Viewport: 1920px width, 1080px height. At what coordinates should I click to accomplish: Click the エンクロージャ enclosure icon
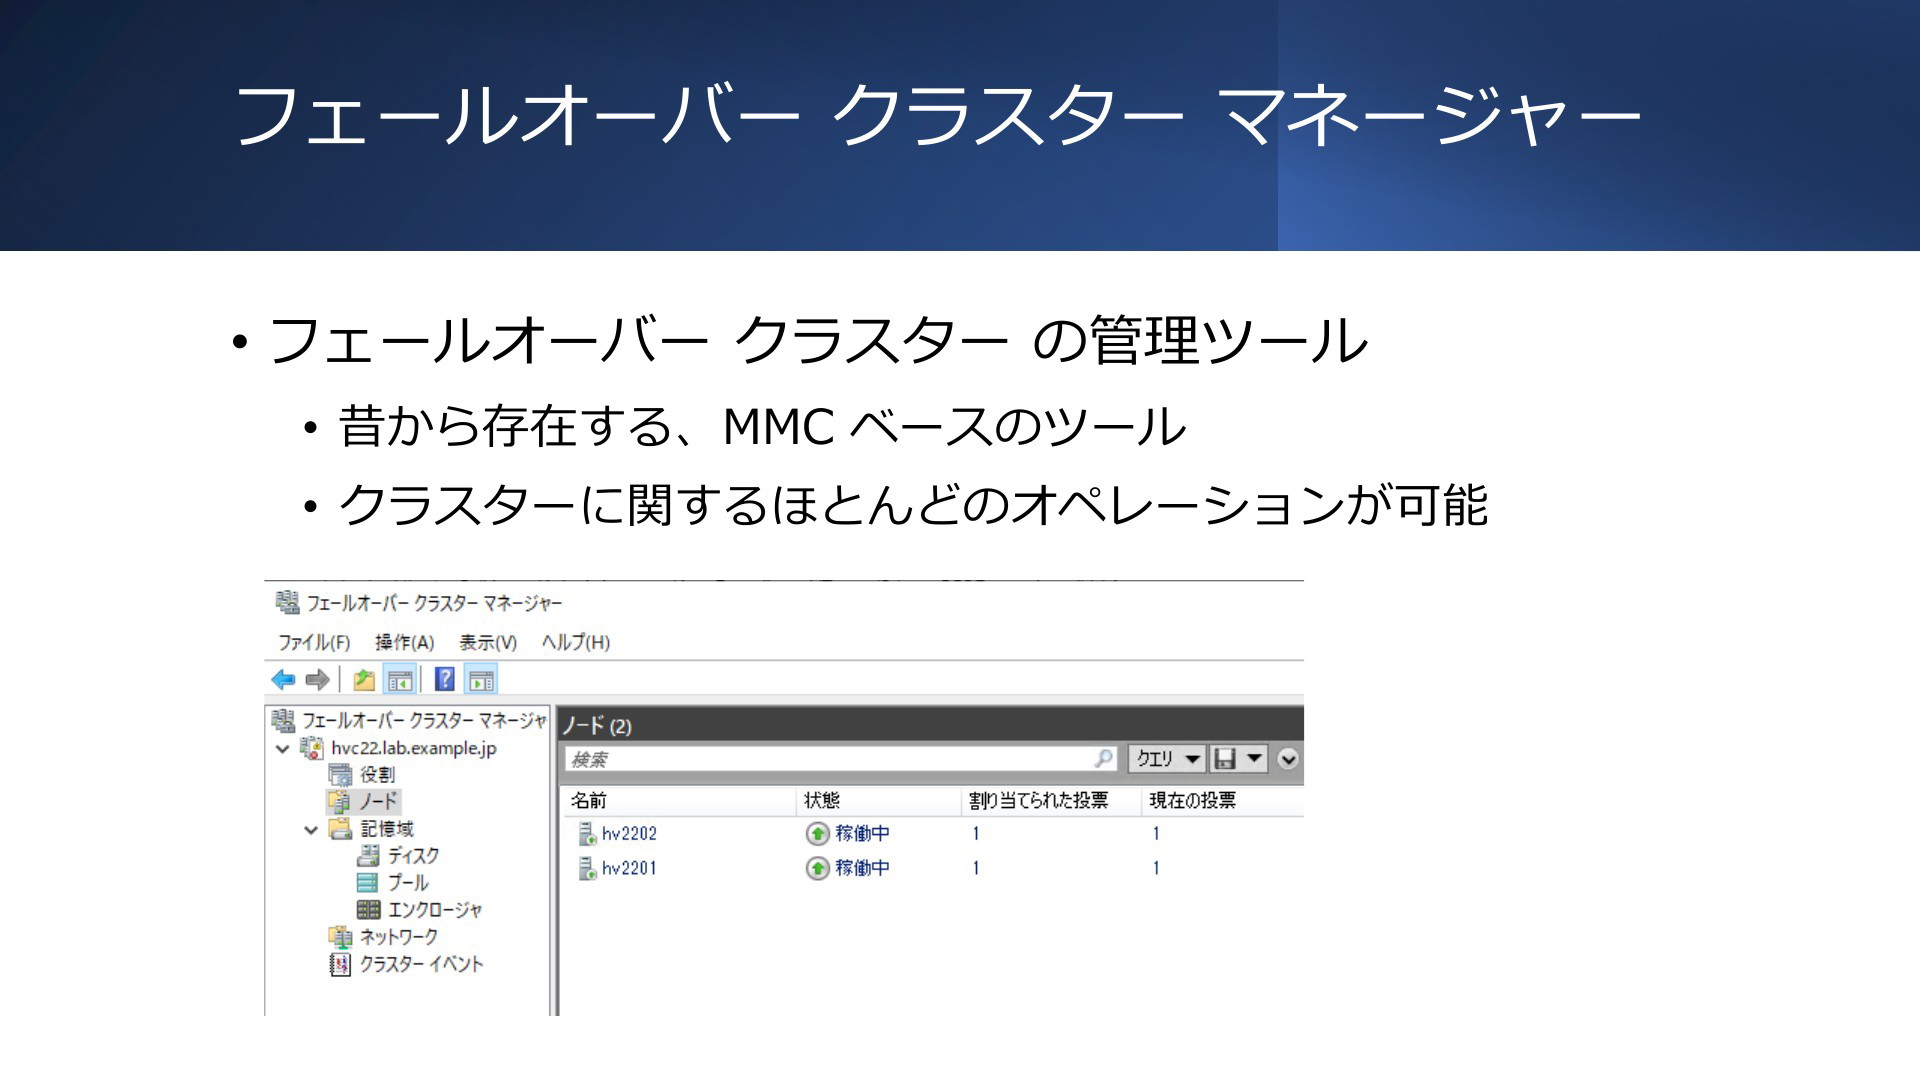point(368,910)
